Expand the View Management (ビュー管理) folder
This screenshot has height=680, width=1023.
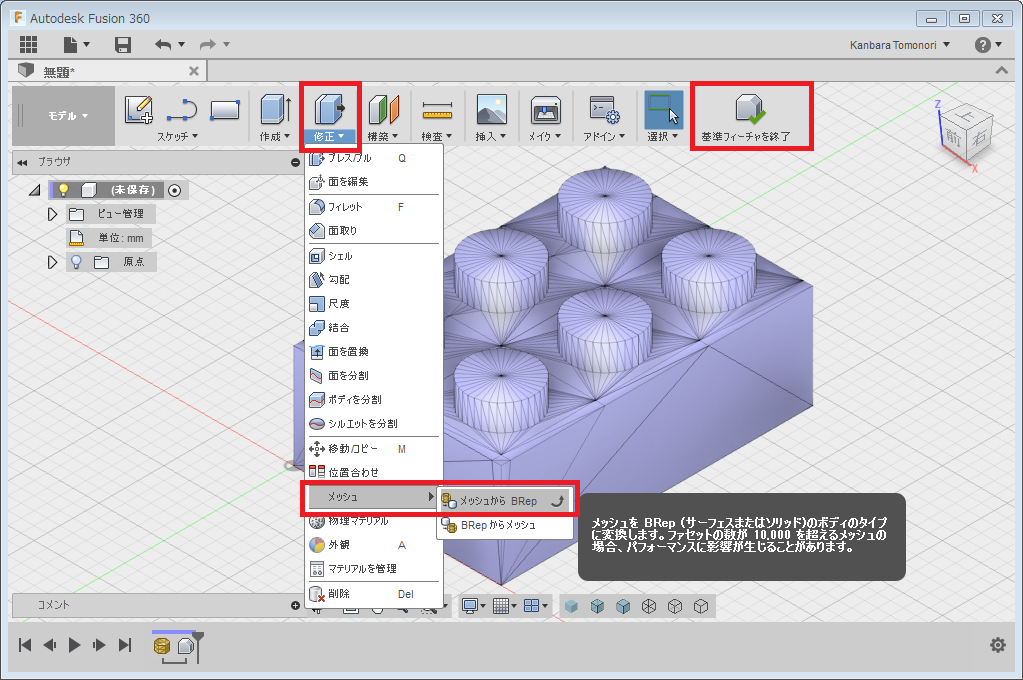[x=52, y=214]
